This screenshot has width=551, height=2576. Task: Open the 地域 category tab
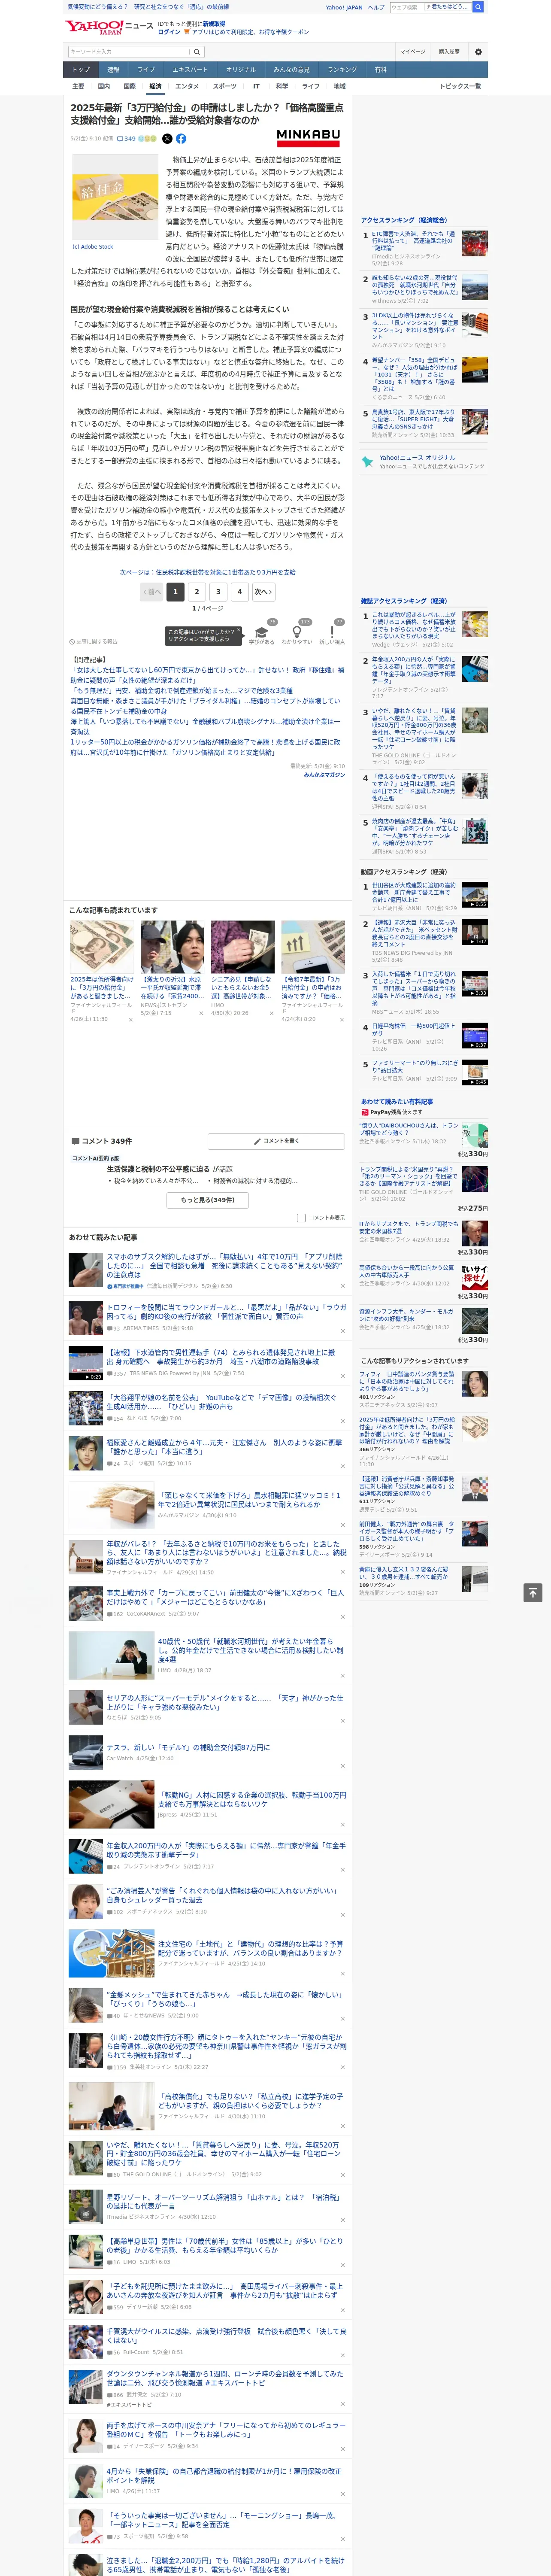339,86
